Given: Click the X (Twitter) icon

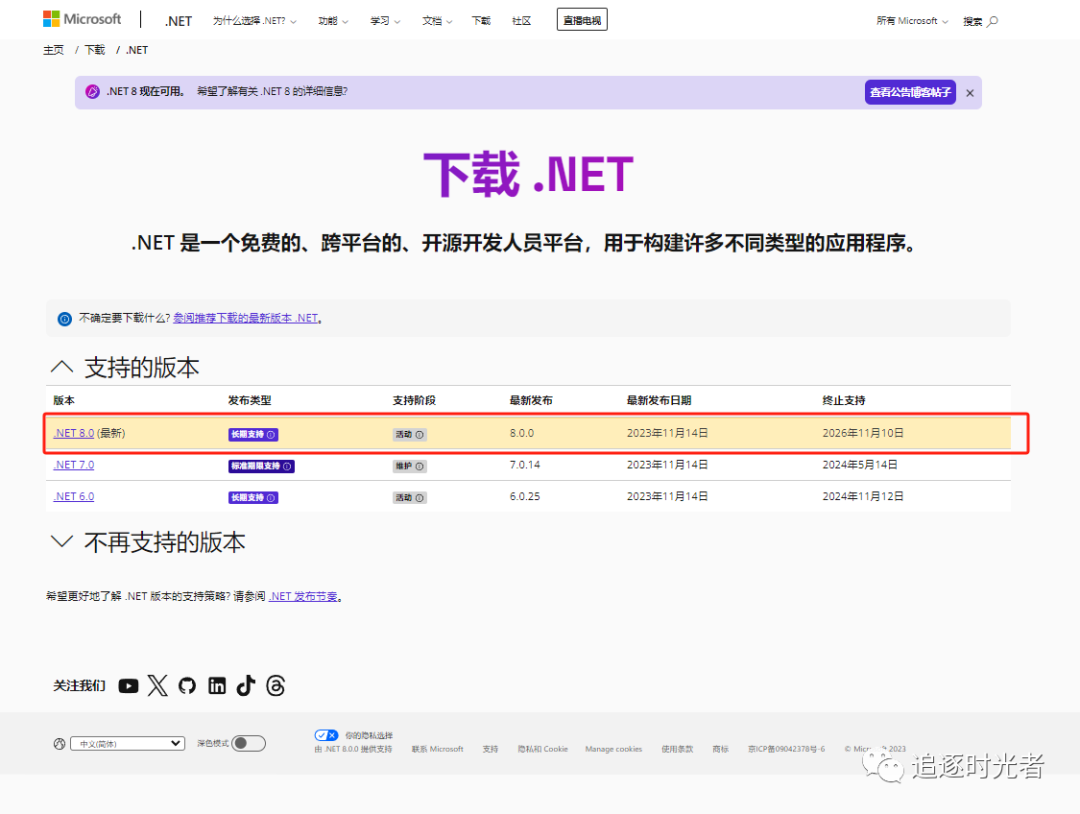Looking at the screenshot, I should pyautogui.click(x=158, y=685).
